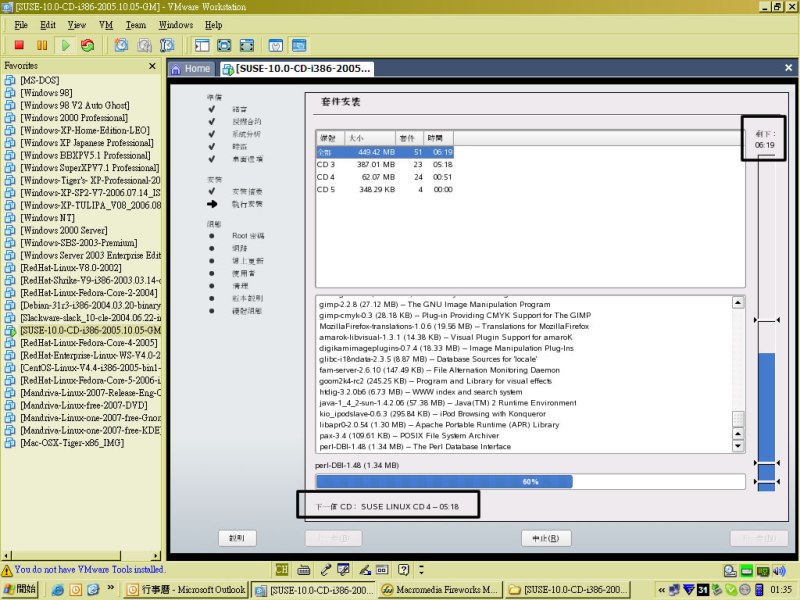This screenshot has width=800, height=600.
Task: Click the gimp-2.2.8 package log line
Action: tap(435, 304)
